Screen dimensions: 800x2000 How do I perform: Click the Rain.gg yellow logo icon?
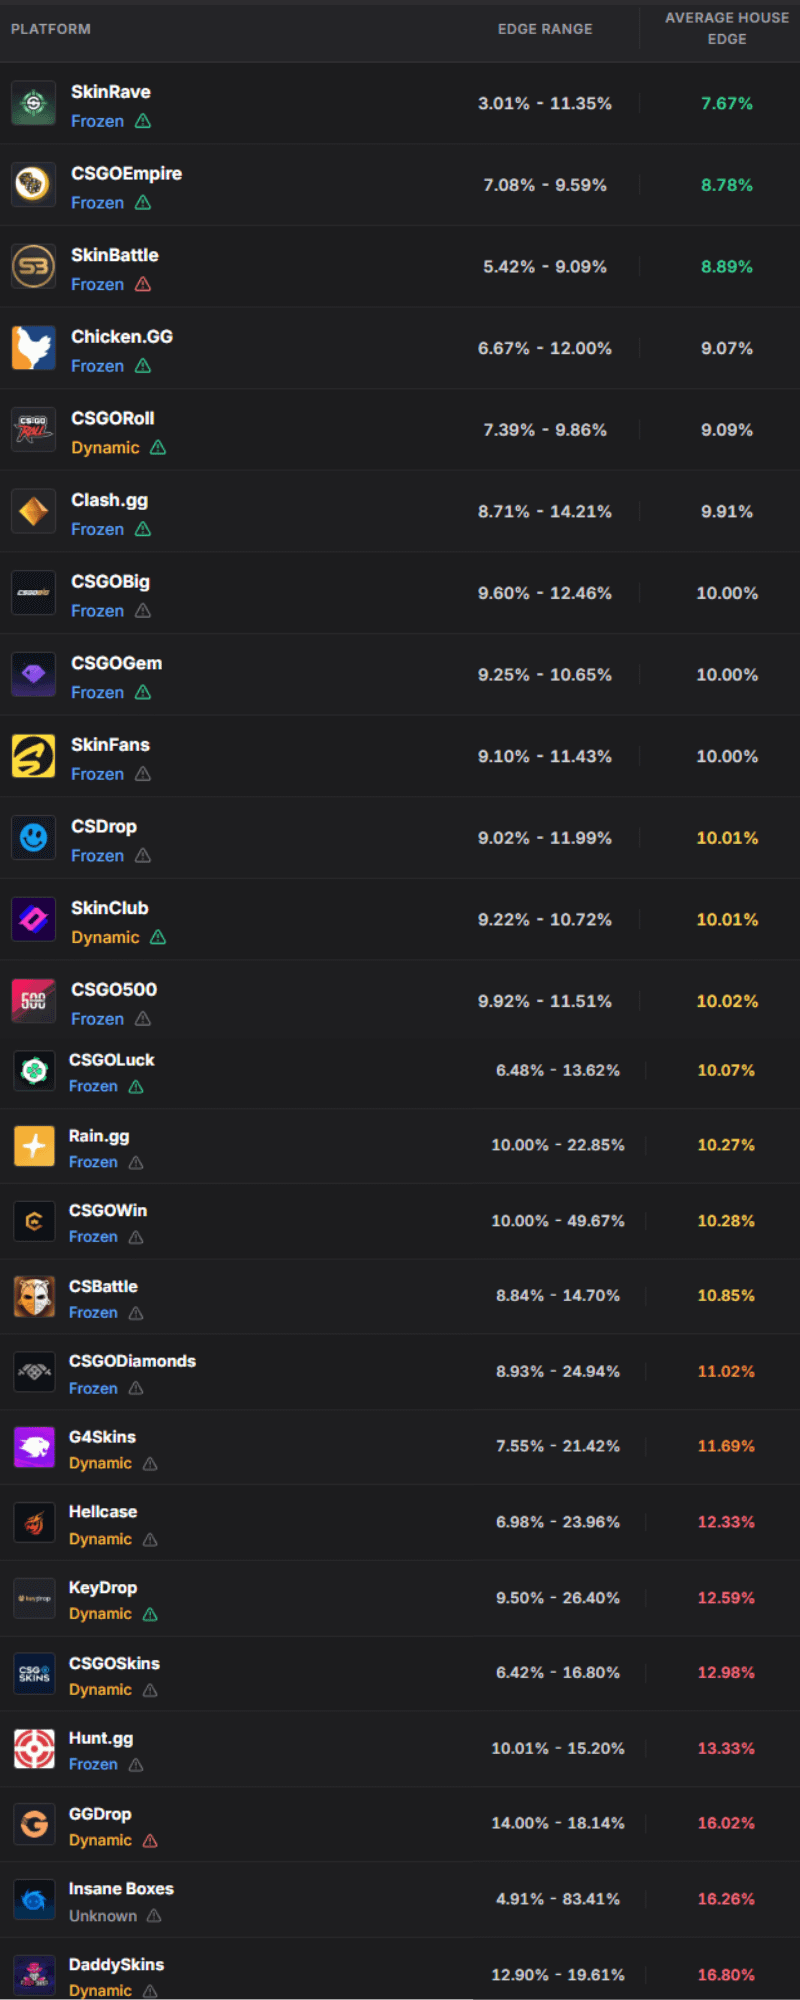click(x=34, y=1146)
